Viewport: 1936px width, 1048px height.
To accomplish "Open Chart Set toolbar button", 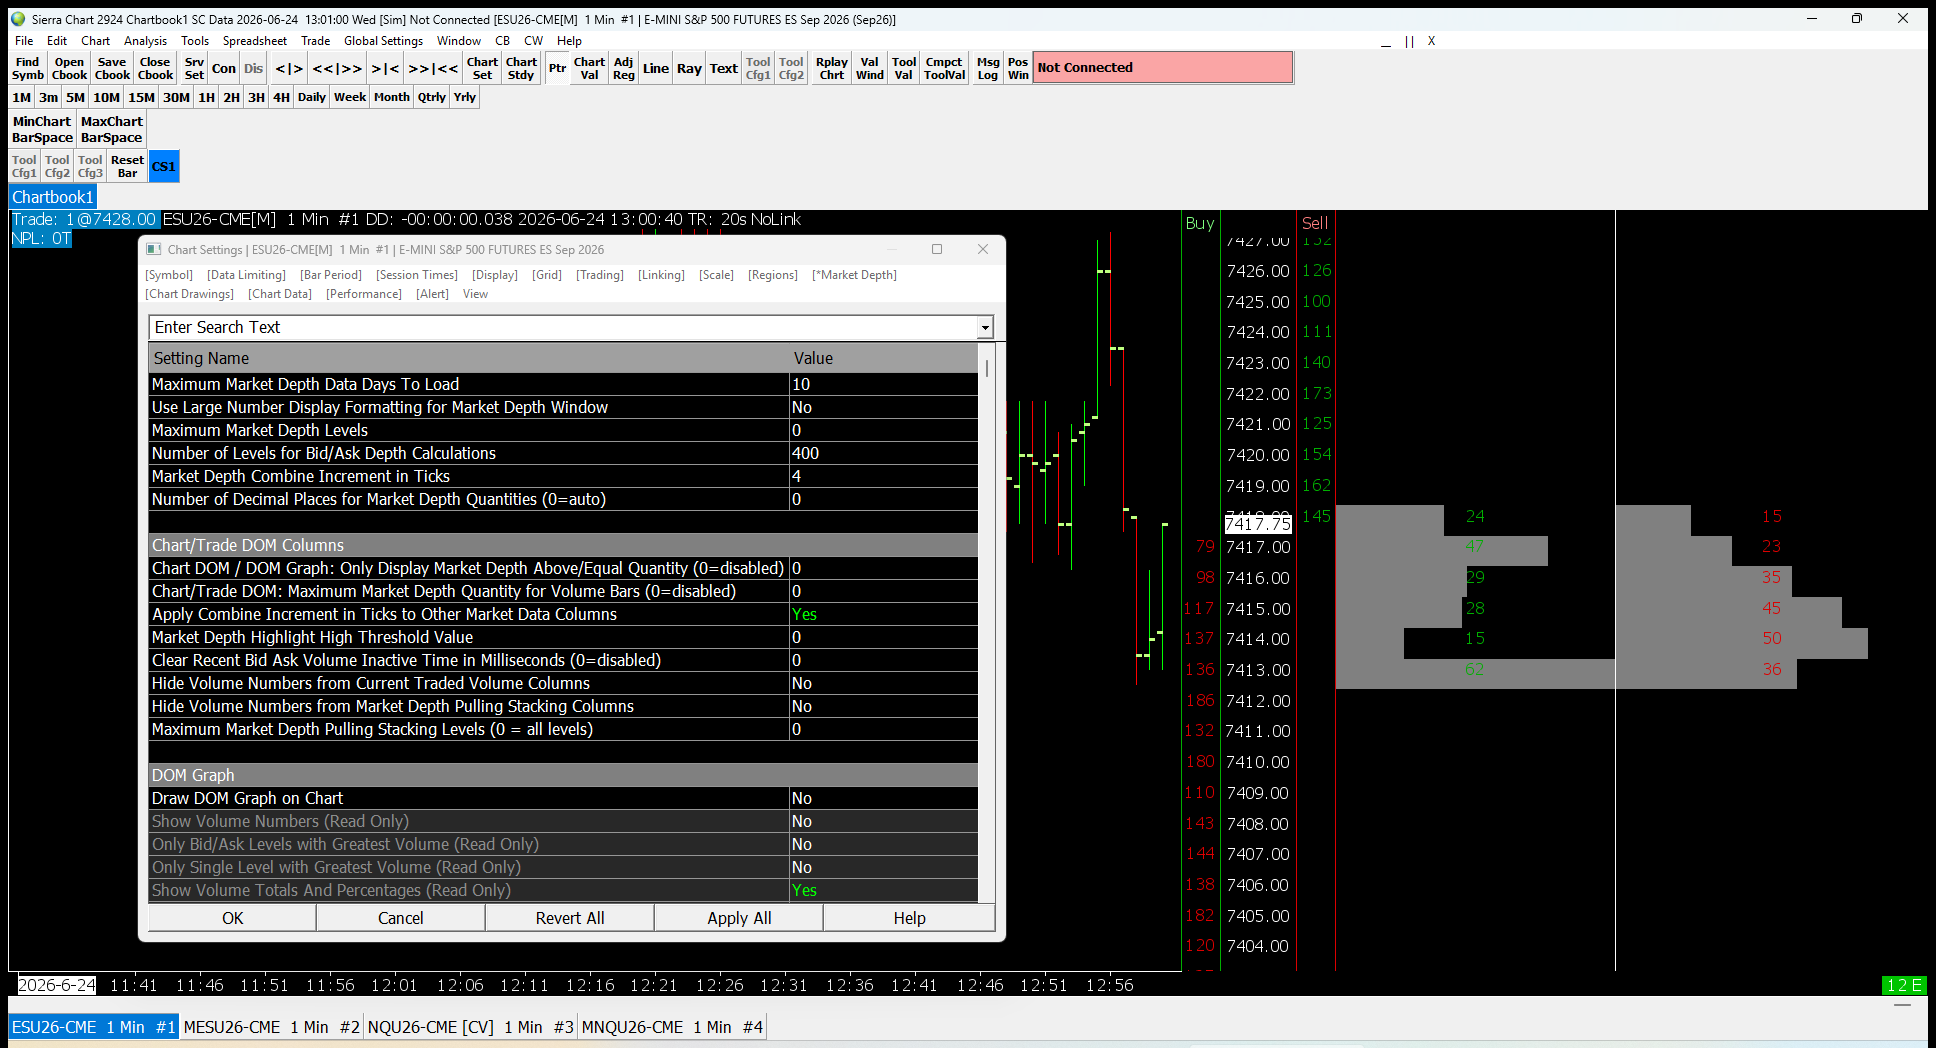I will pos(482,68).
